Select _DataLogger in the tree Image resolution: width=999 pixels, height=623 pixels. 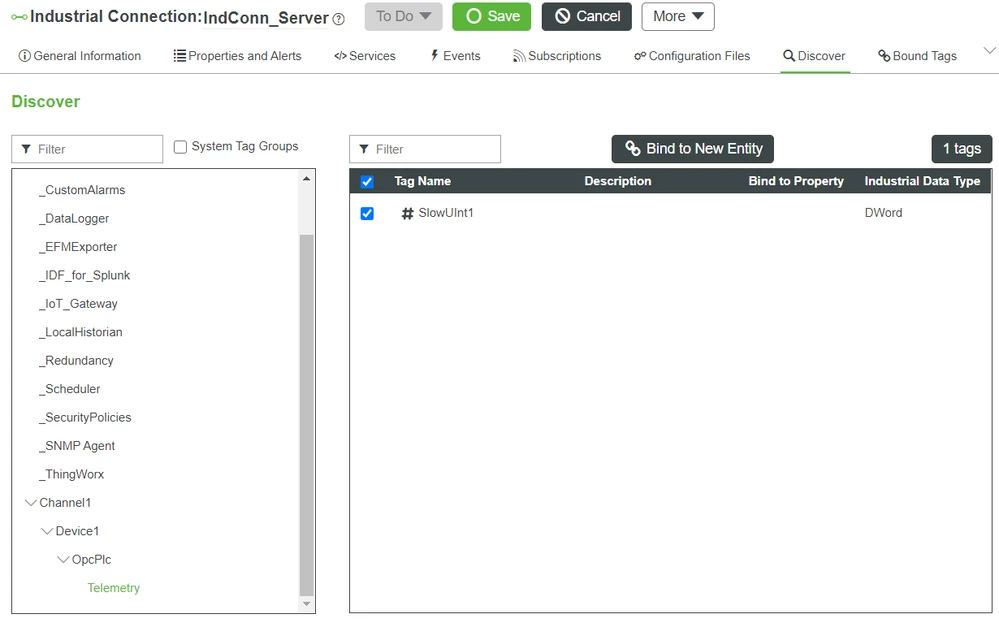pyautogui.click(x=74, y=218)
